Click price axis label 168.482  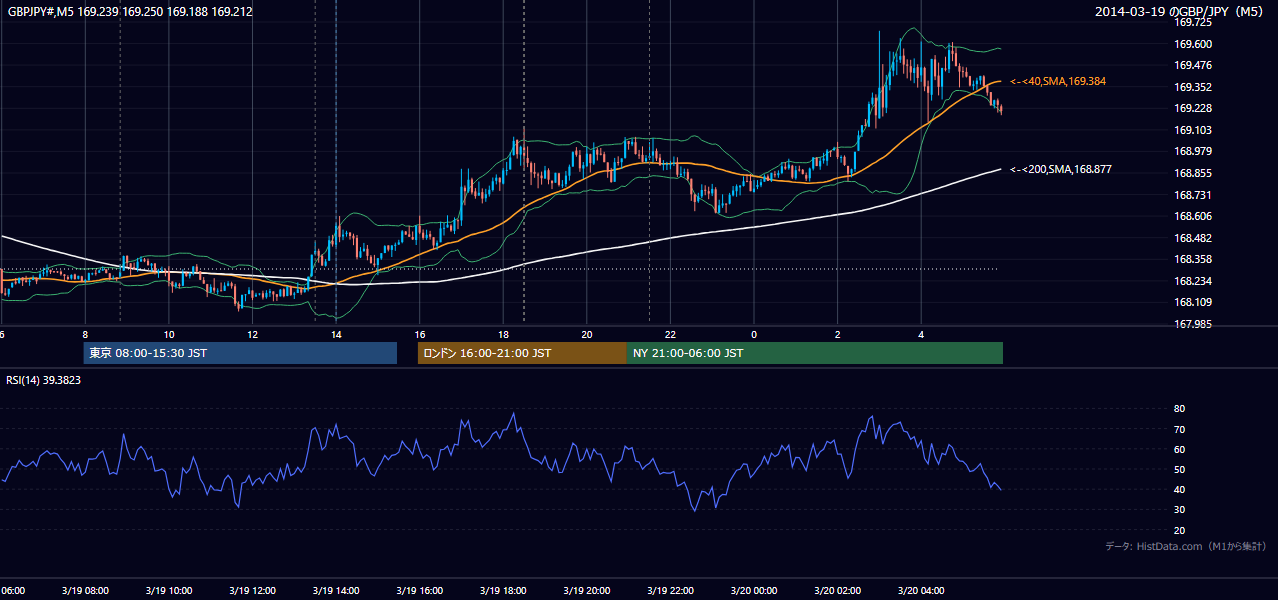(x=1193, y=238)
